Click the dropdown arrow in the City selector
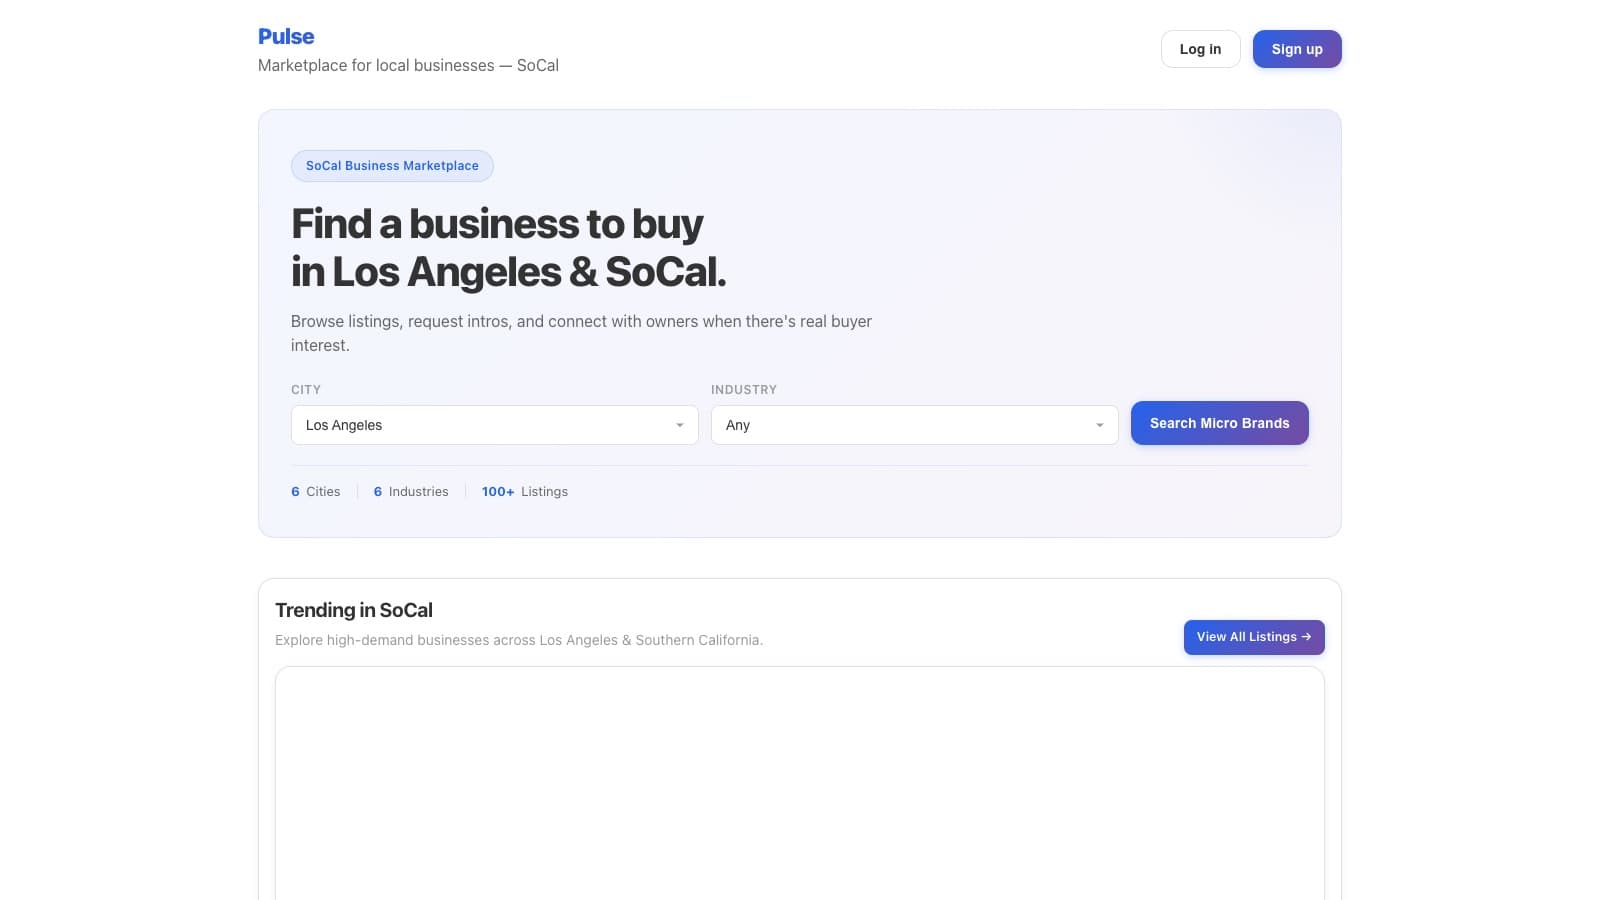The width and height of the screenshot is (1600, 900). tap(680, 425)
